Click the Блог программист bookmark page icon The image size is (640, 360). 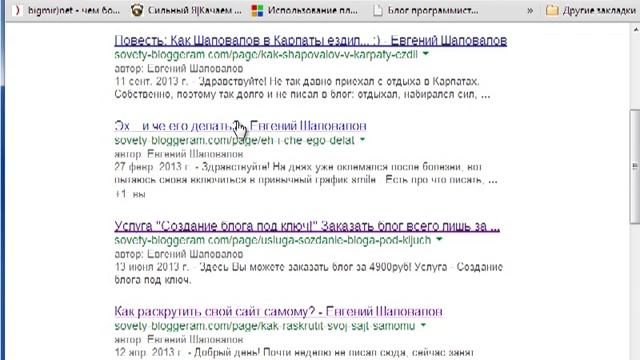pyautogui.click(x=378, y=11)
